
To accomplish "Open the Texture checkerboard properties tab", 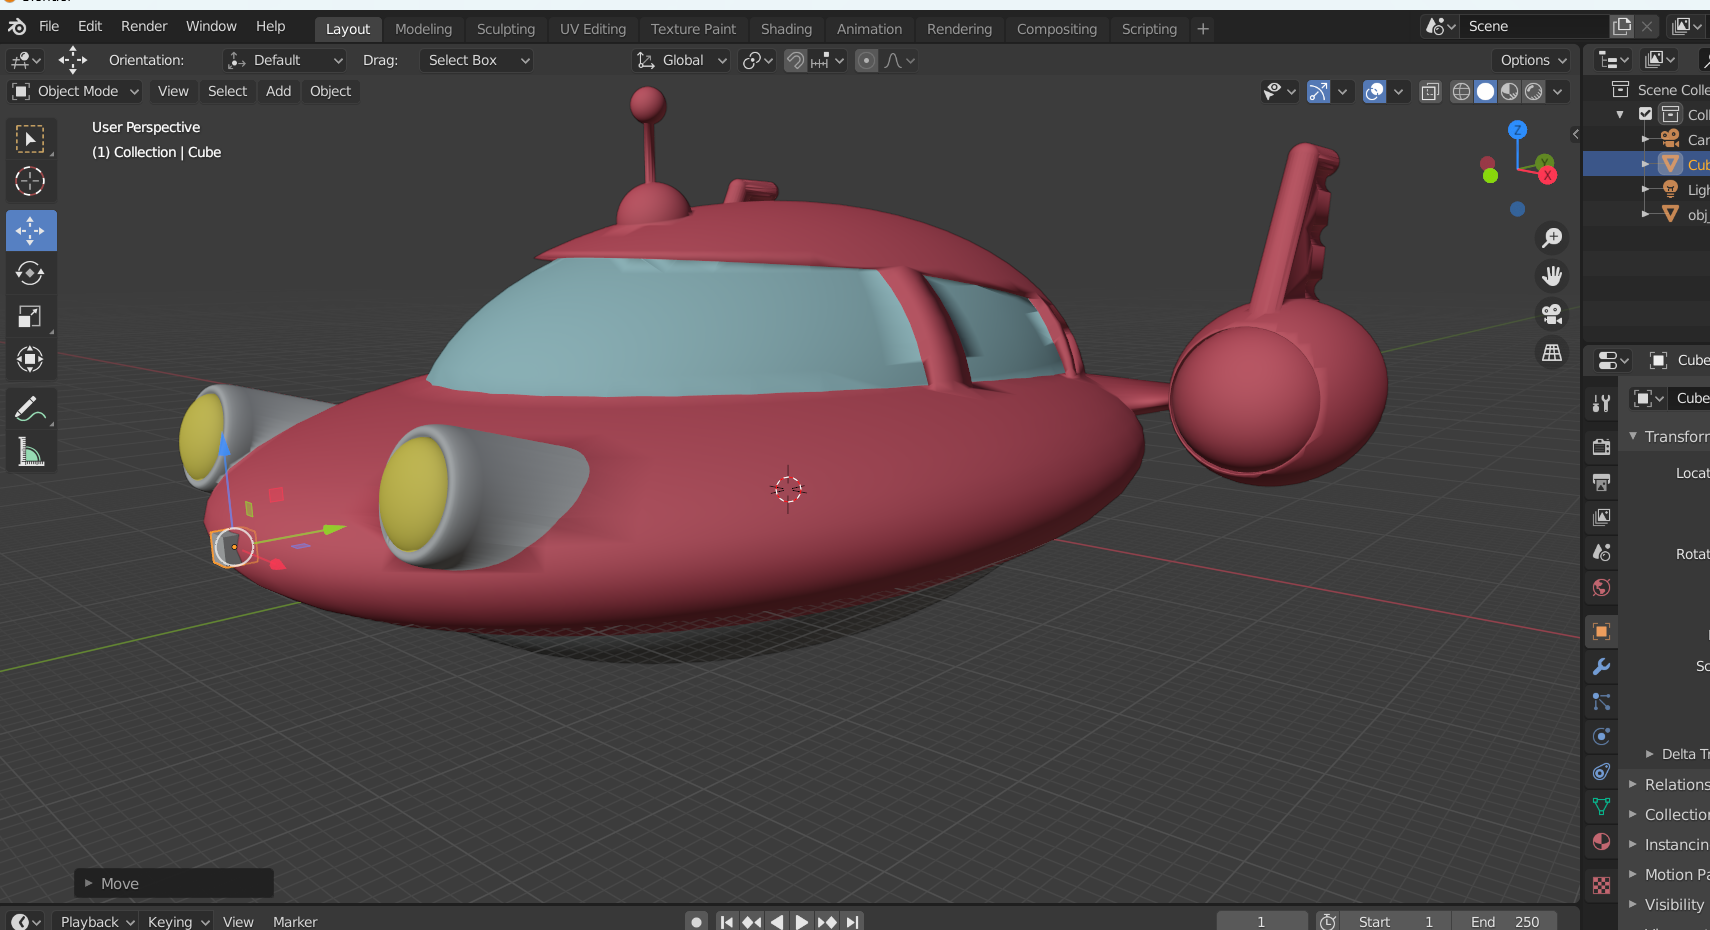I will (1601, 885).
